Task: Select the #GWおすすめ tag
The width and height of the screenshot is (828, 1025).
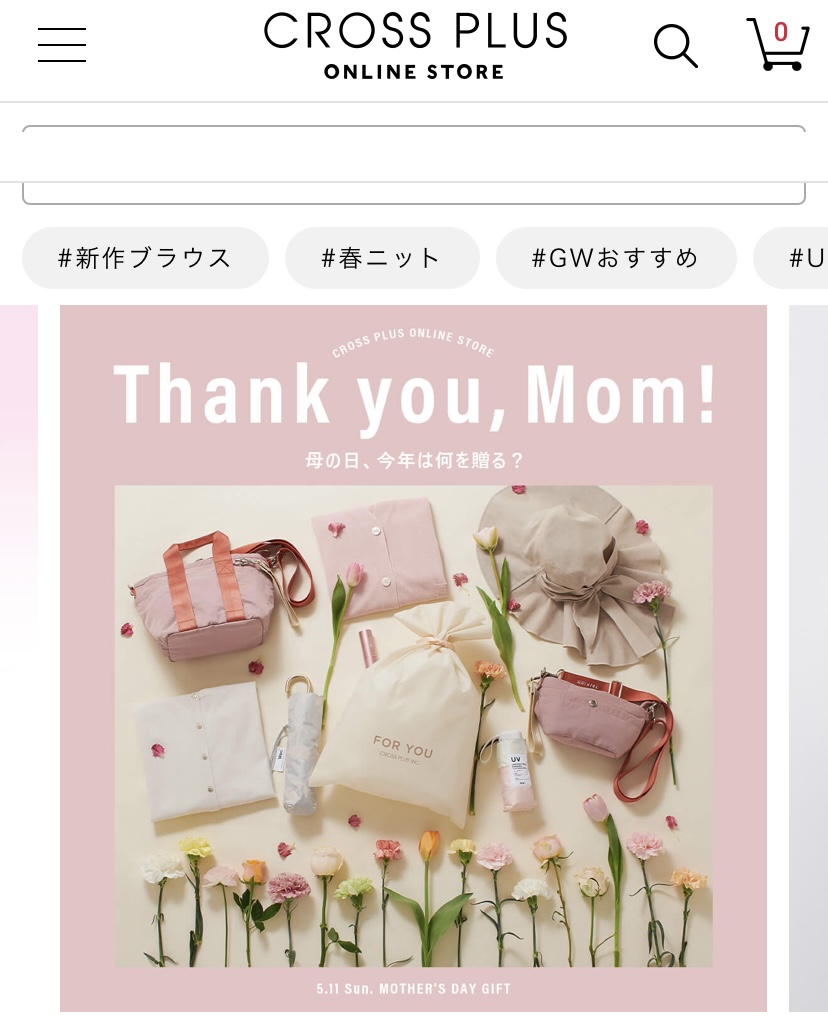Action: coord(616,258)
